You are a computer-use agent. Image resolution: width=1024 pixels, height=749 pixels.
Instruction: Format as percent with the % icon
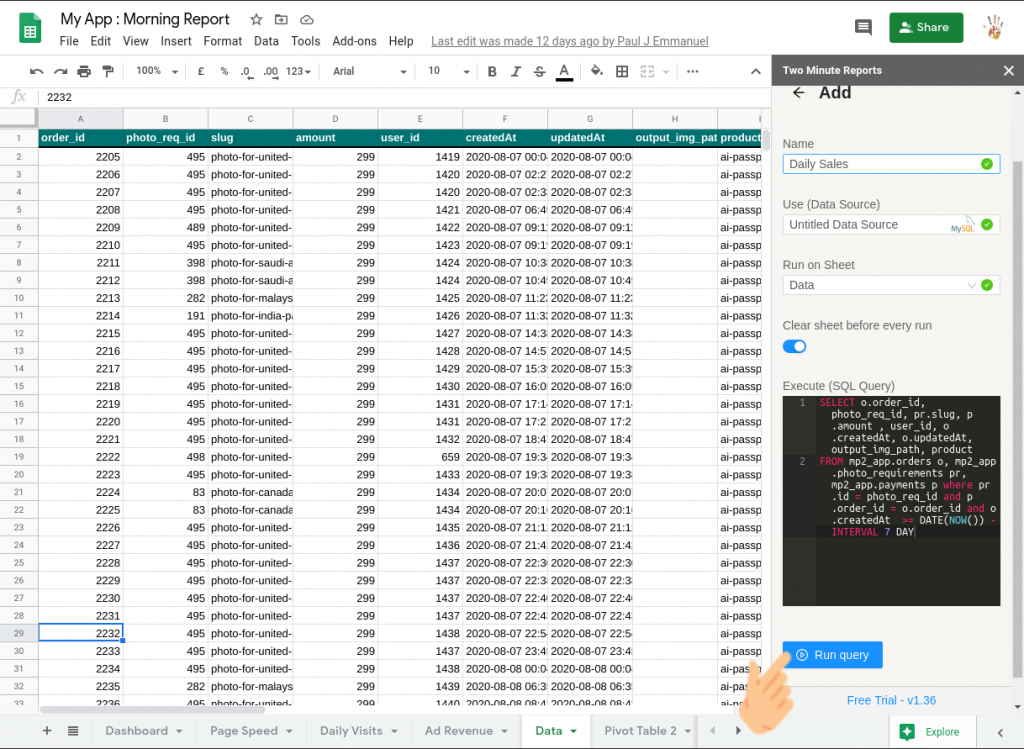click(x=224, y=71)
